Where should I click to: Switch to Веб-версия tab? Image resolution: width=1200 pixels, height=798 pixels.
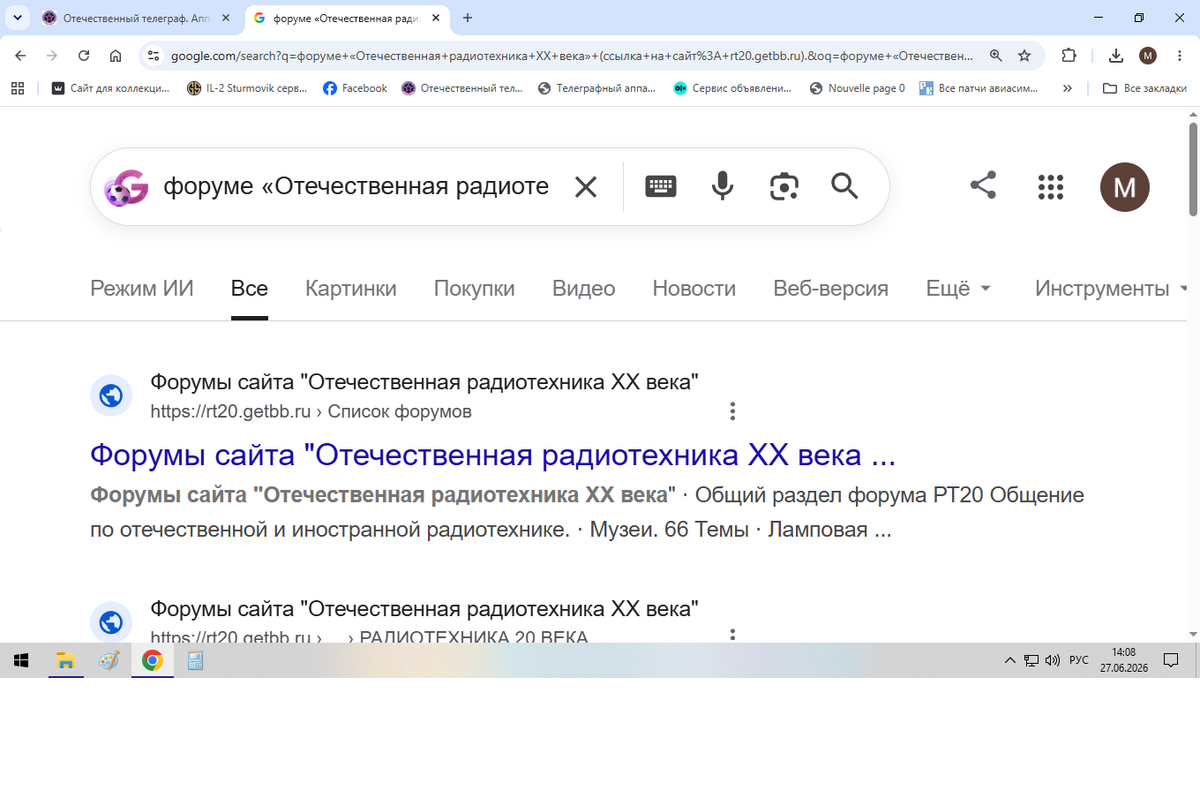[831, 288]
